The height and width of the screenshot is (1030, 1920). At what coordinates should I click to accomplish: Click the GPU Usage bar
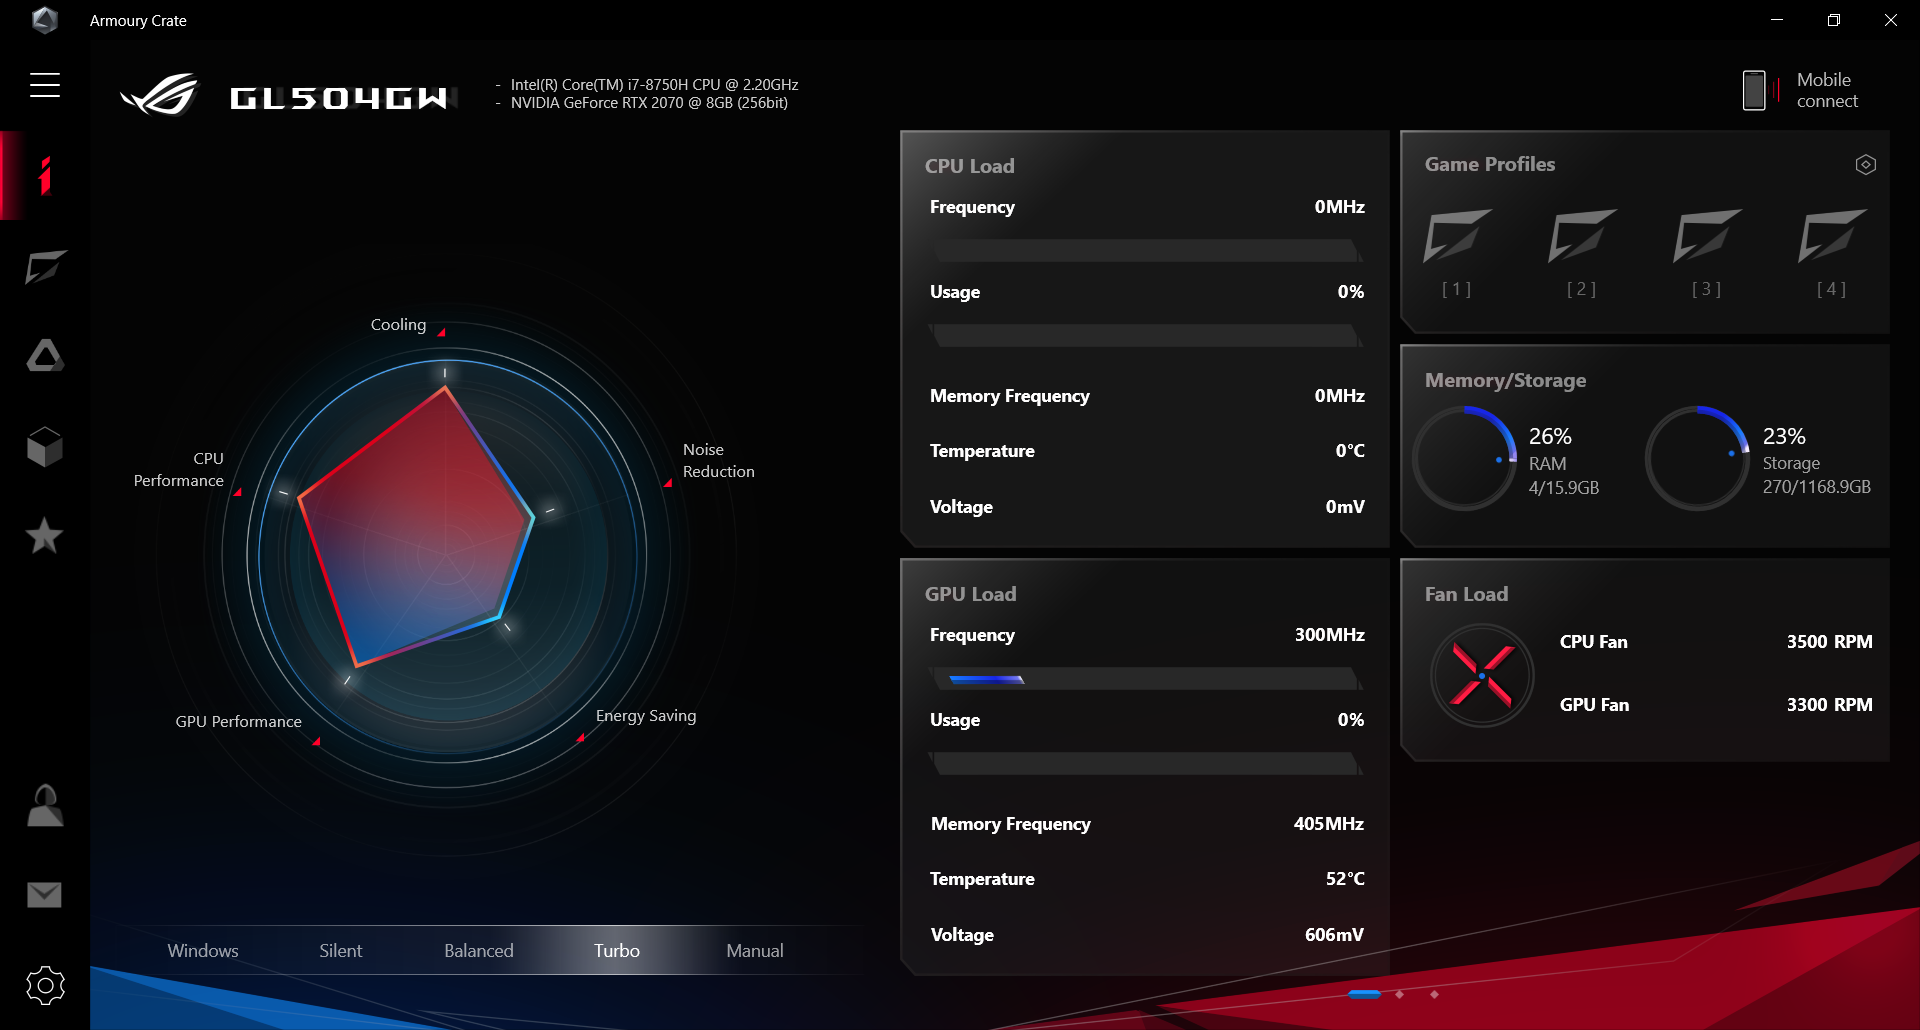coord(1145,763)
